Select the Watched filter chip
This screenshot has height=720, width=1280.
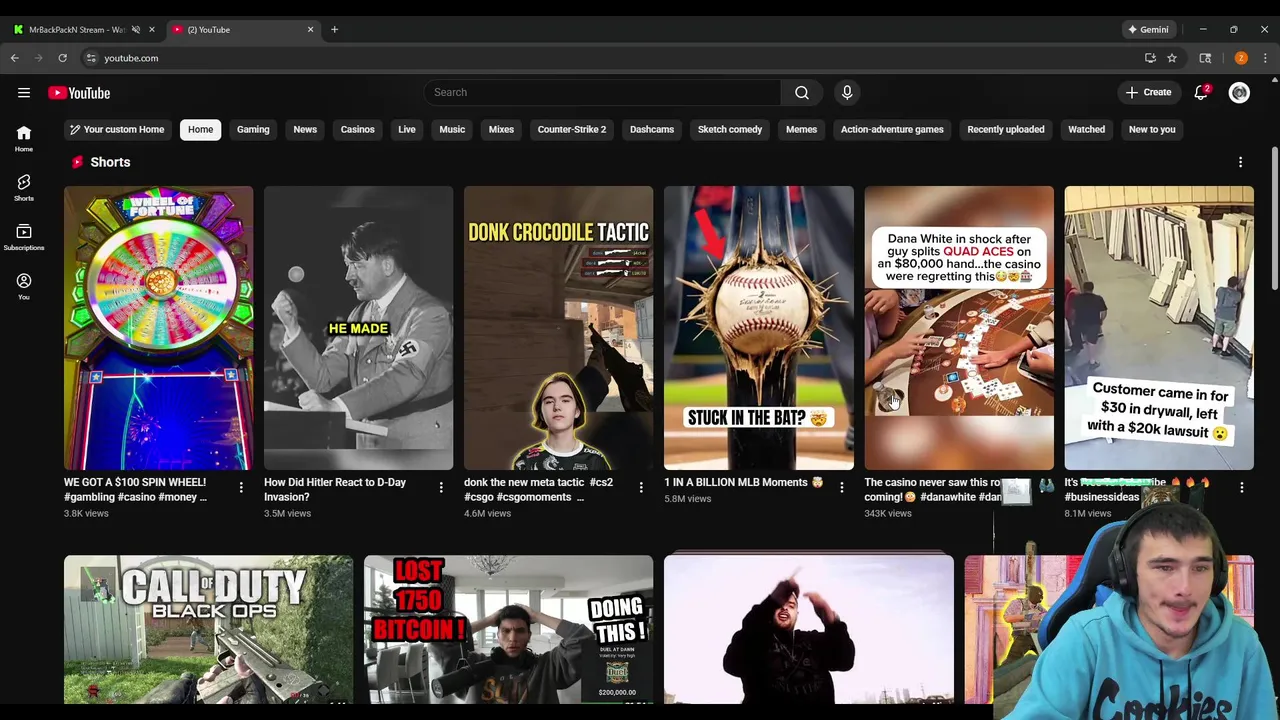[x=1086, y=129]
